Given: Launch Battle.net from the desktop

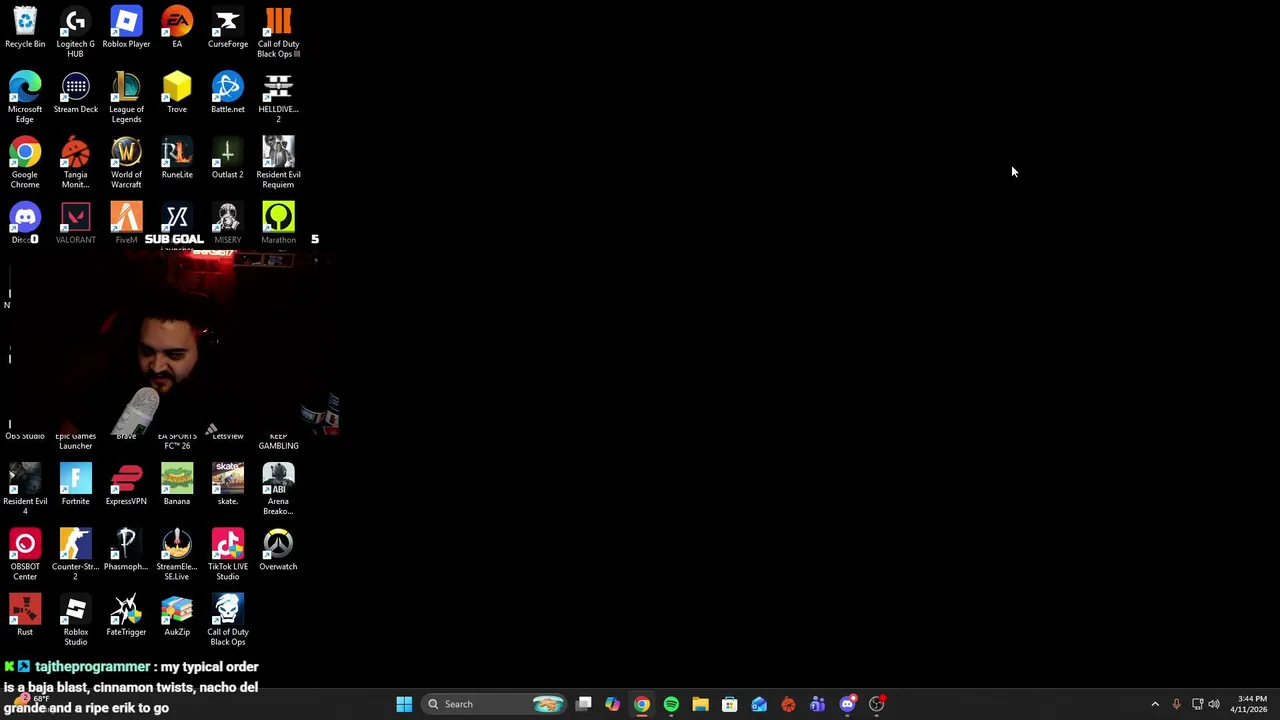Looking at the screenshot, I should [228, 93].
